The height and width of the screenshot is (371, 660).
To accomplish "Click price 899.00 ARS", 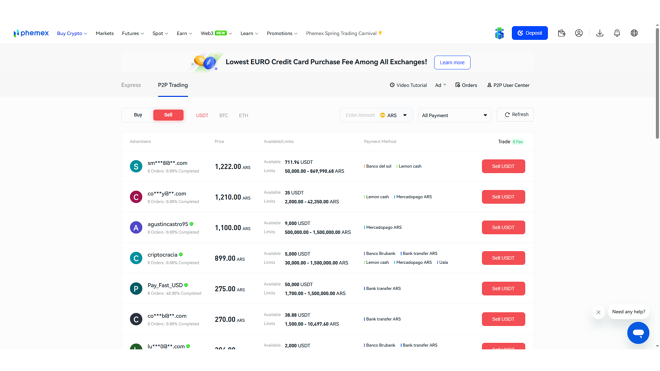I will tap(229, 258).
